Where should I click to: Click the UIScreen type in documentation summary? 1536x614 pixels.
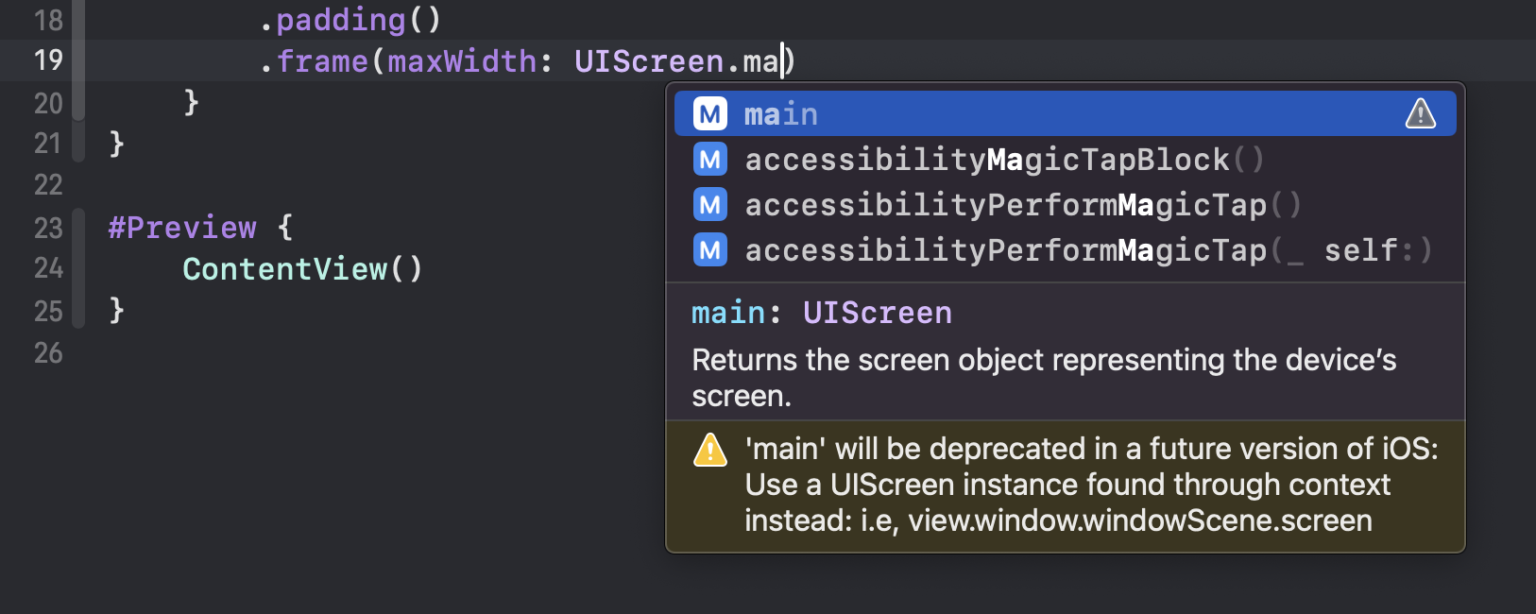[877, 313]
